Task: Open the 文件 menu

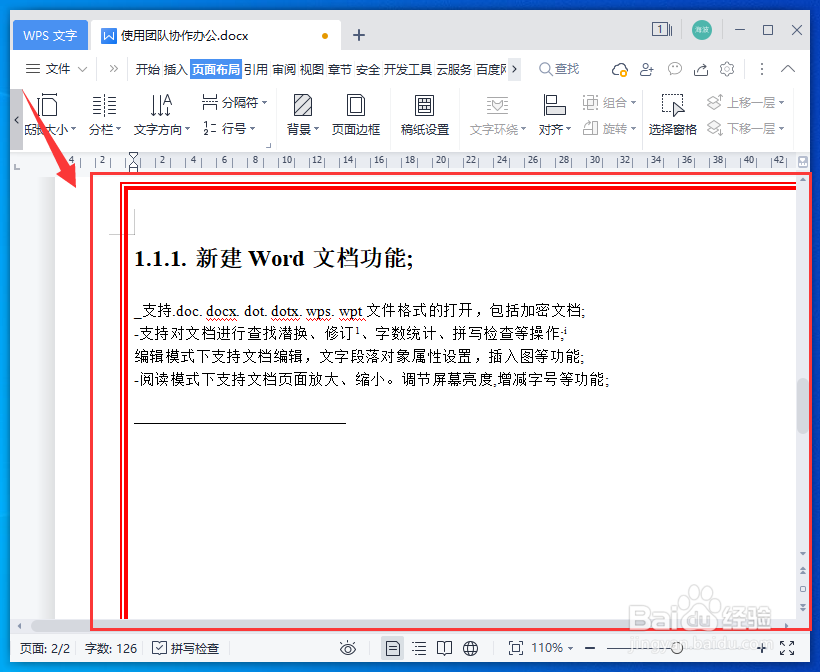Action: click(56, 69)
